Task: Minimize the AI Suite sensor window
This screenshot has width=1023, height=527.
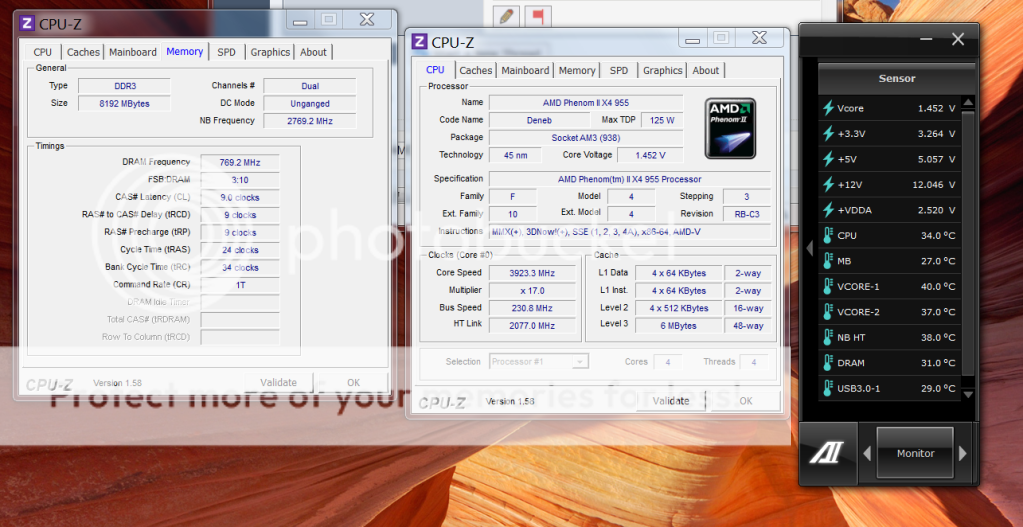Action: [x=926, y=40]
